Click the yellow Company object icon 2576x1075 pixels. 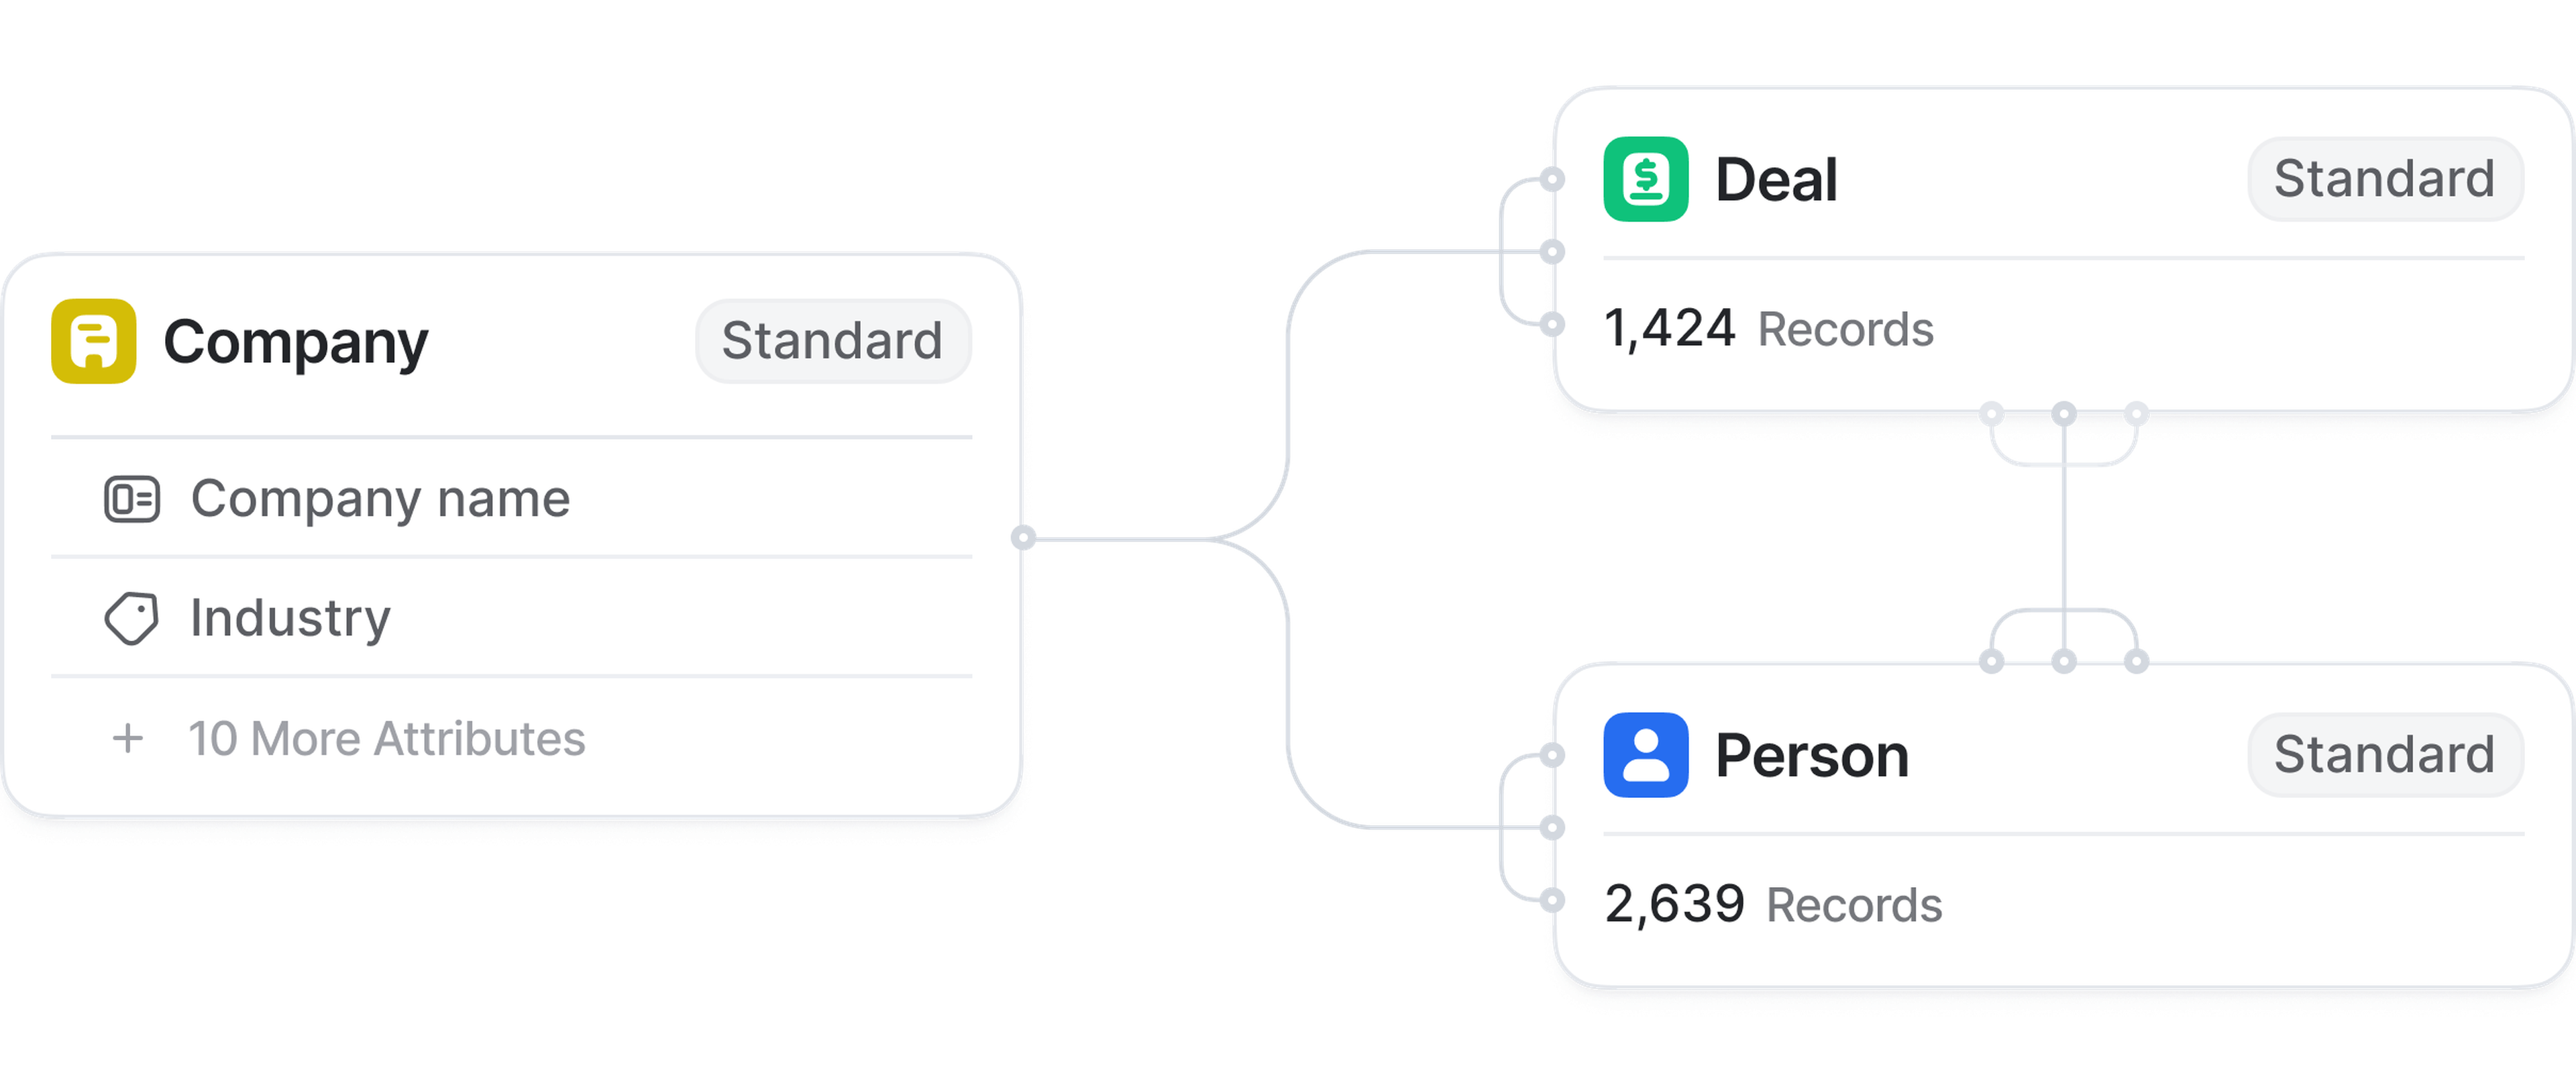[x=94, y=341]
